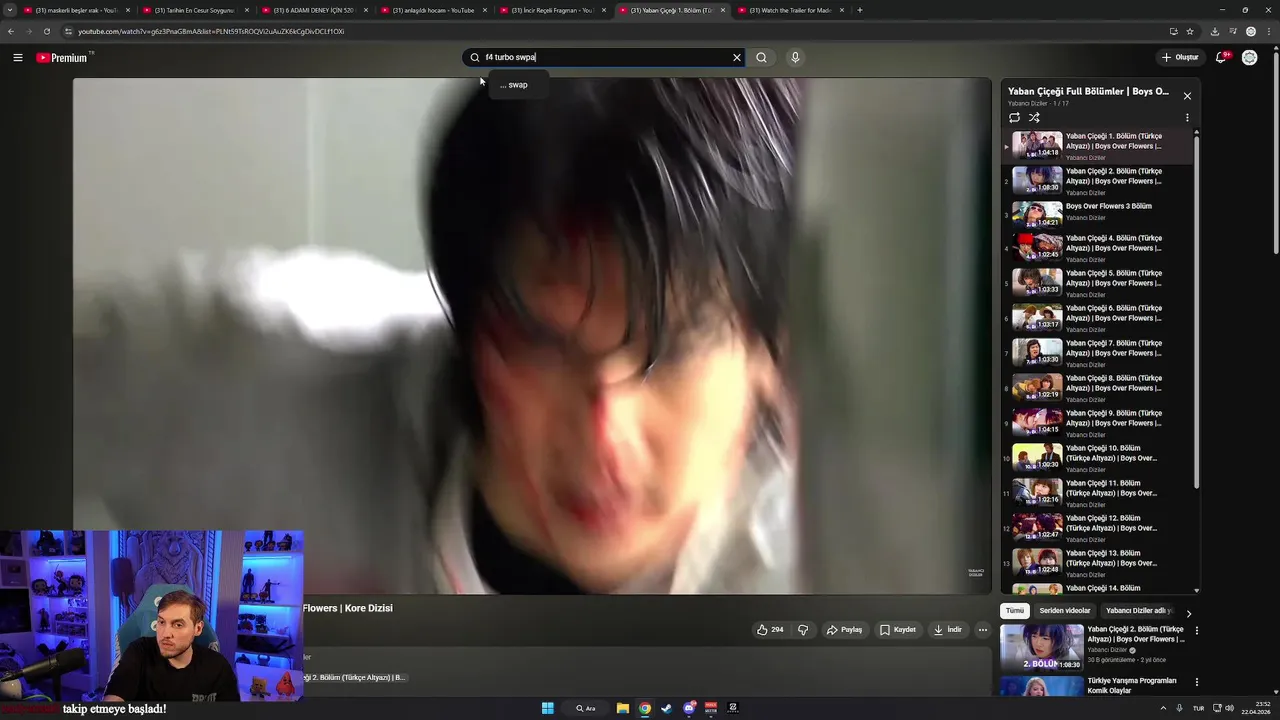Open recommended 2. Bölüm video thumbnail
The height and width of the screenshot is (720, 1280).
pyautogui.click(x=1041, y=647)
